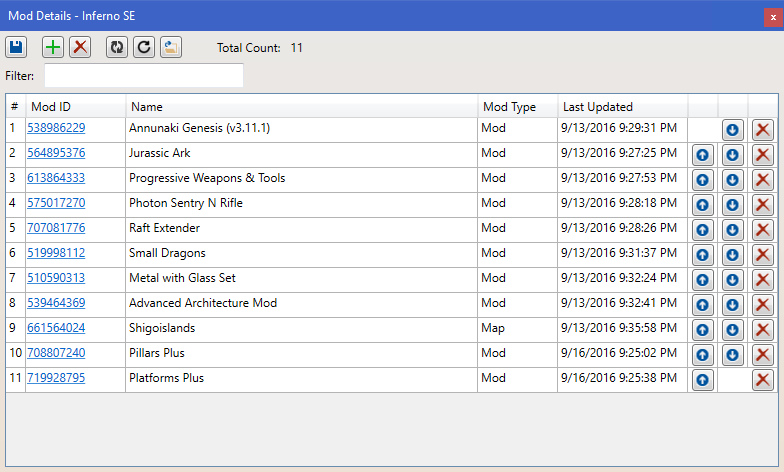Move Advanced Architecture Mod up
The image size is (784, 472).
coord(702,305)
